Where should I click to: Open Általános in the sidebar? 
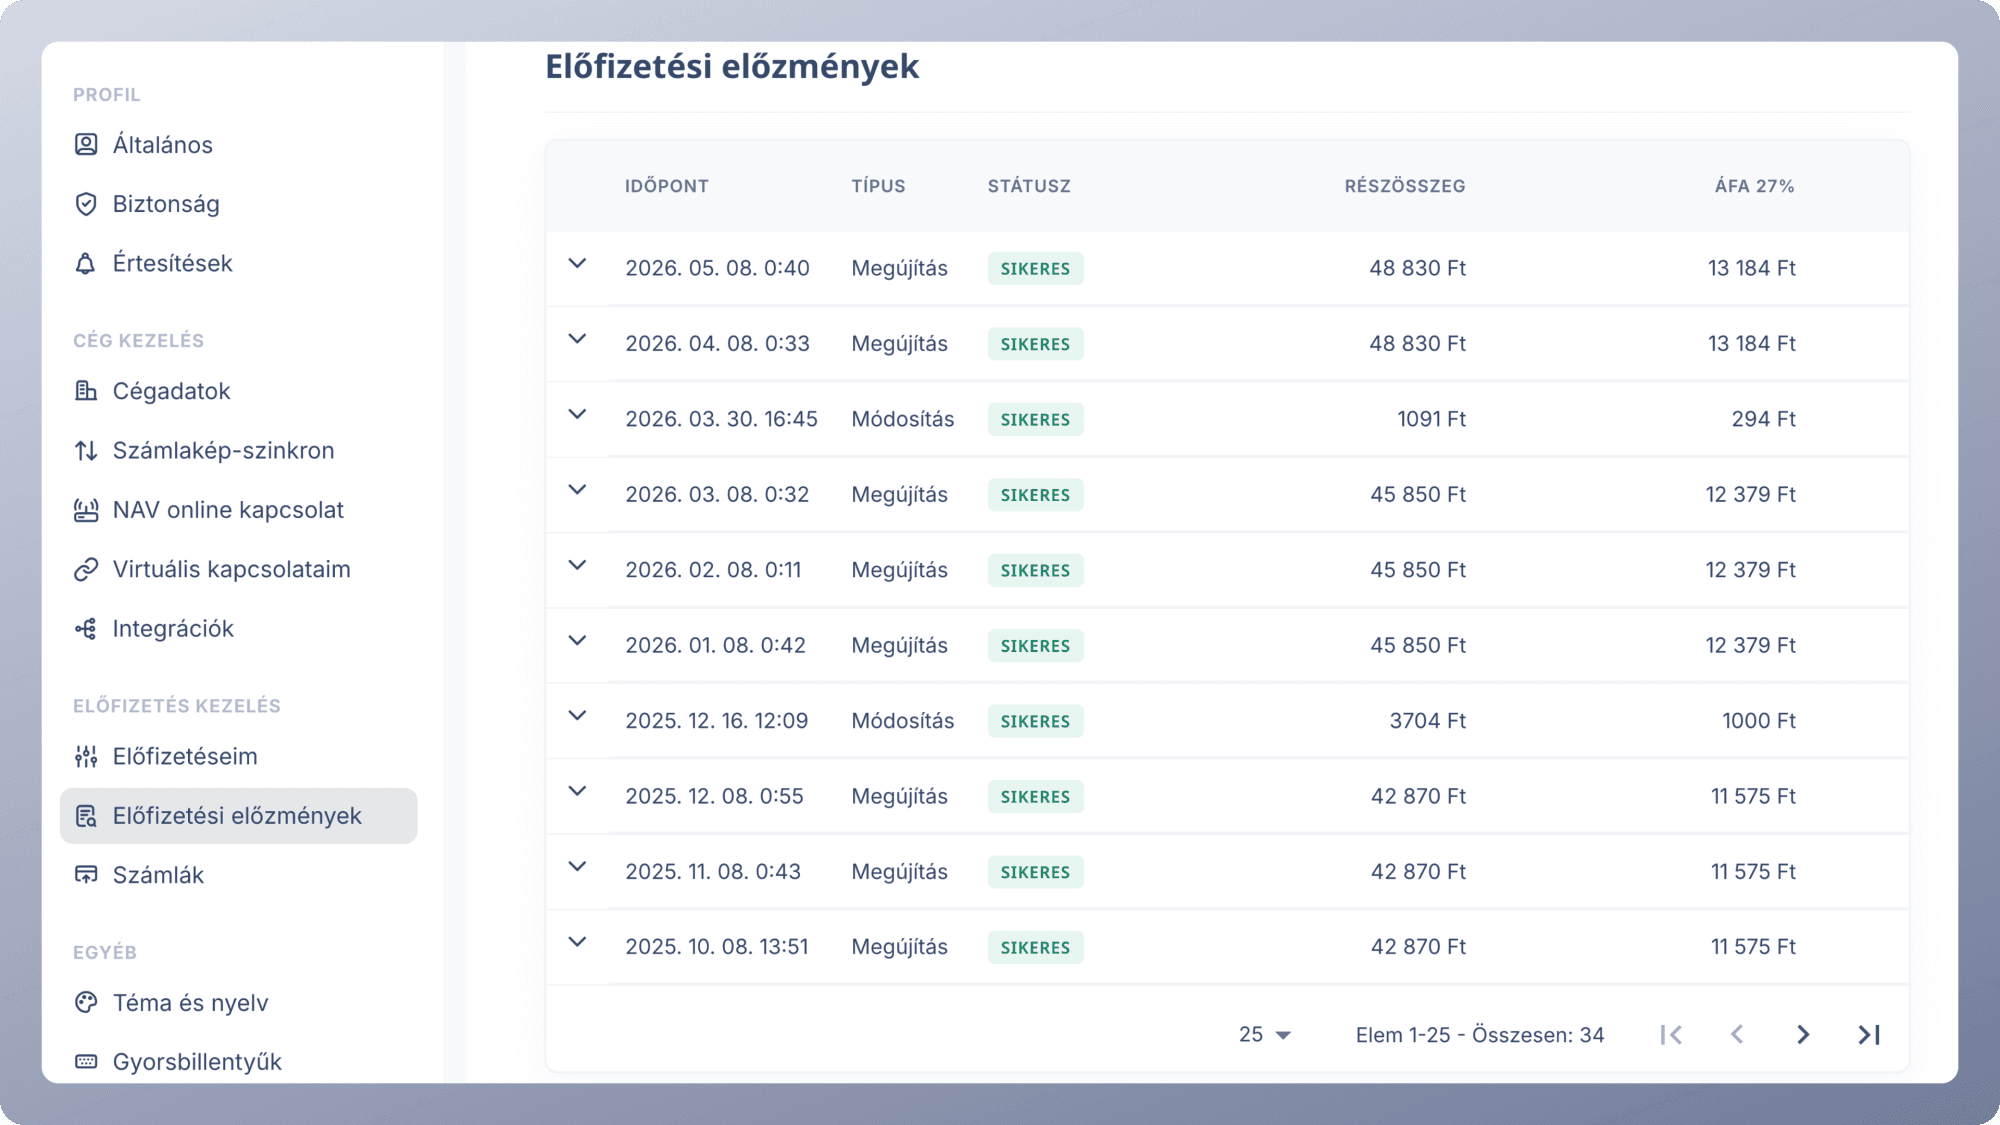click(x=238, y=145)
